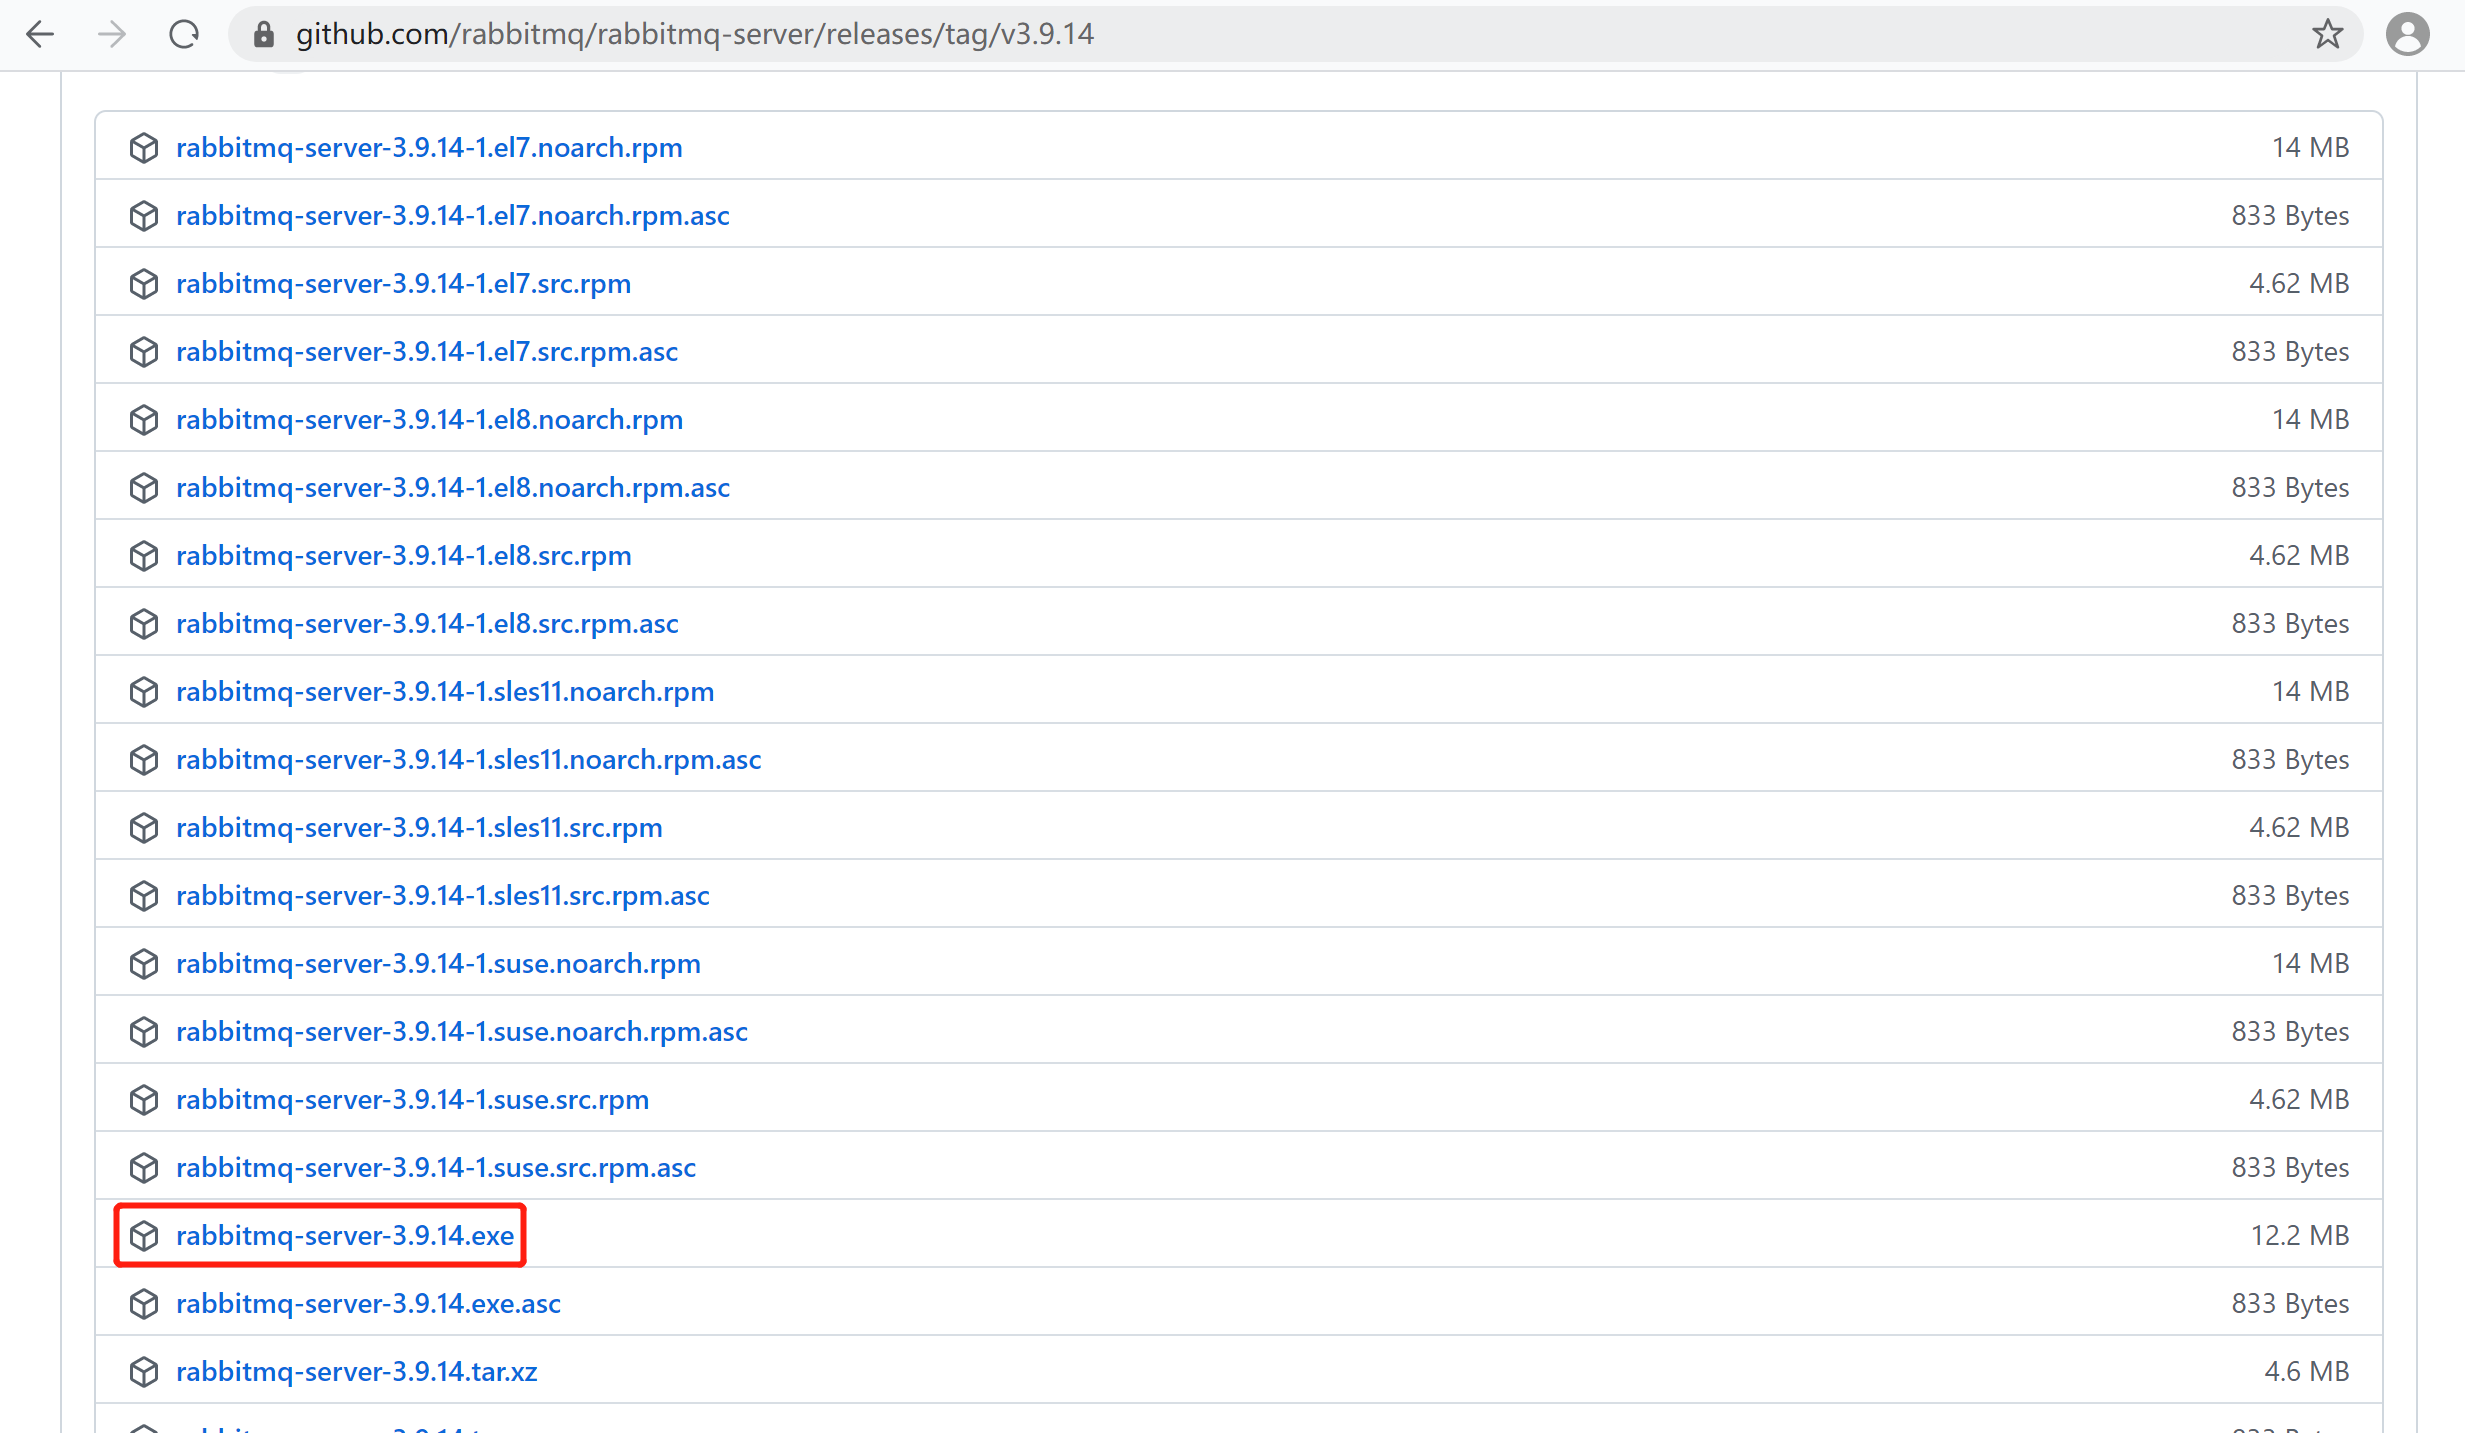Open rabbitmq-server-3.9.14-1.sles11.noarch.rpm.asc link
This screenshot has height=1433, width=2465.
pyautogui.click(x=469, y=760)
